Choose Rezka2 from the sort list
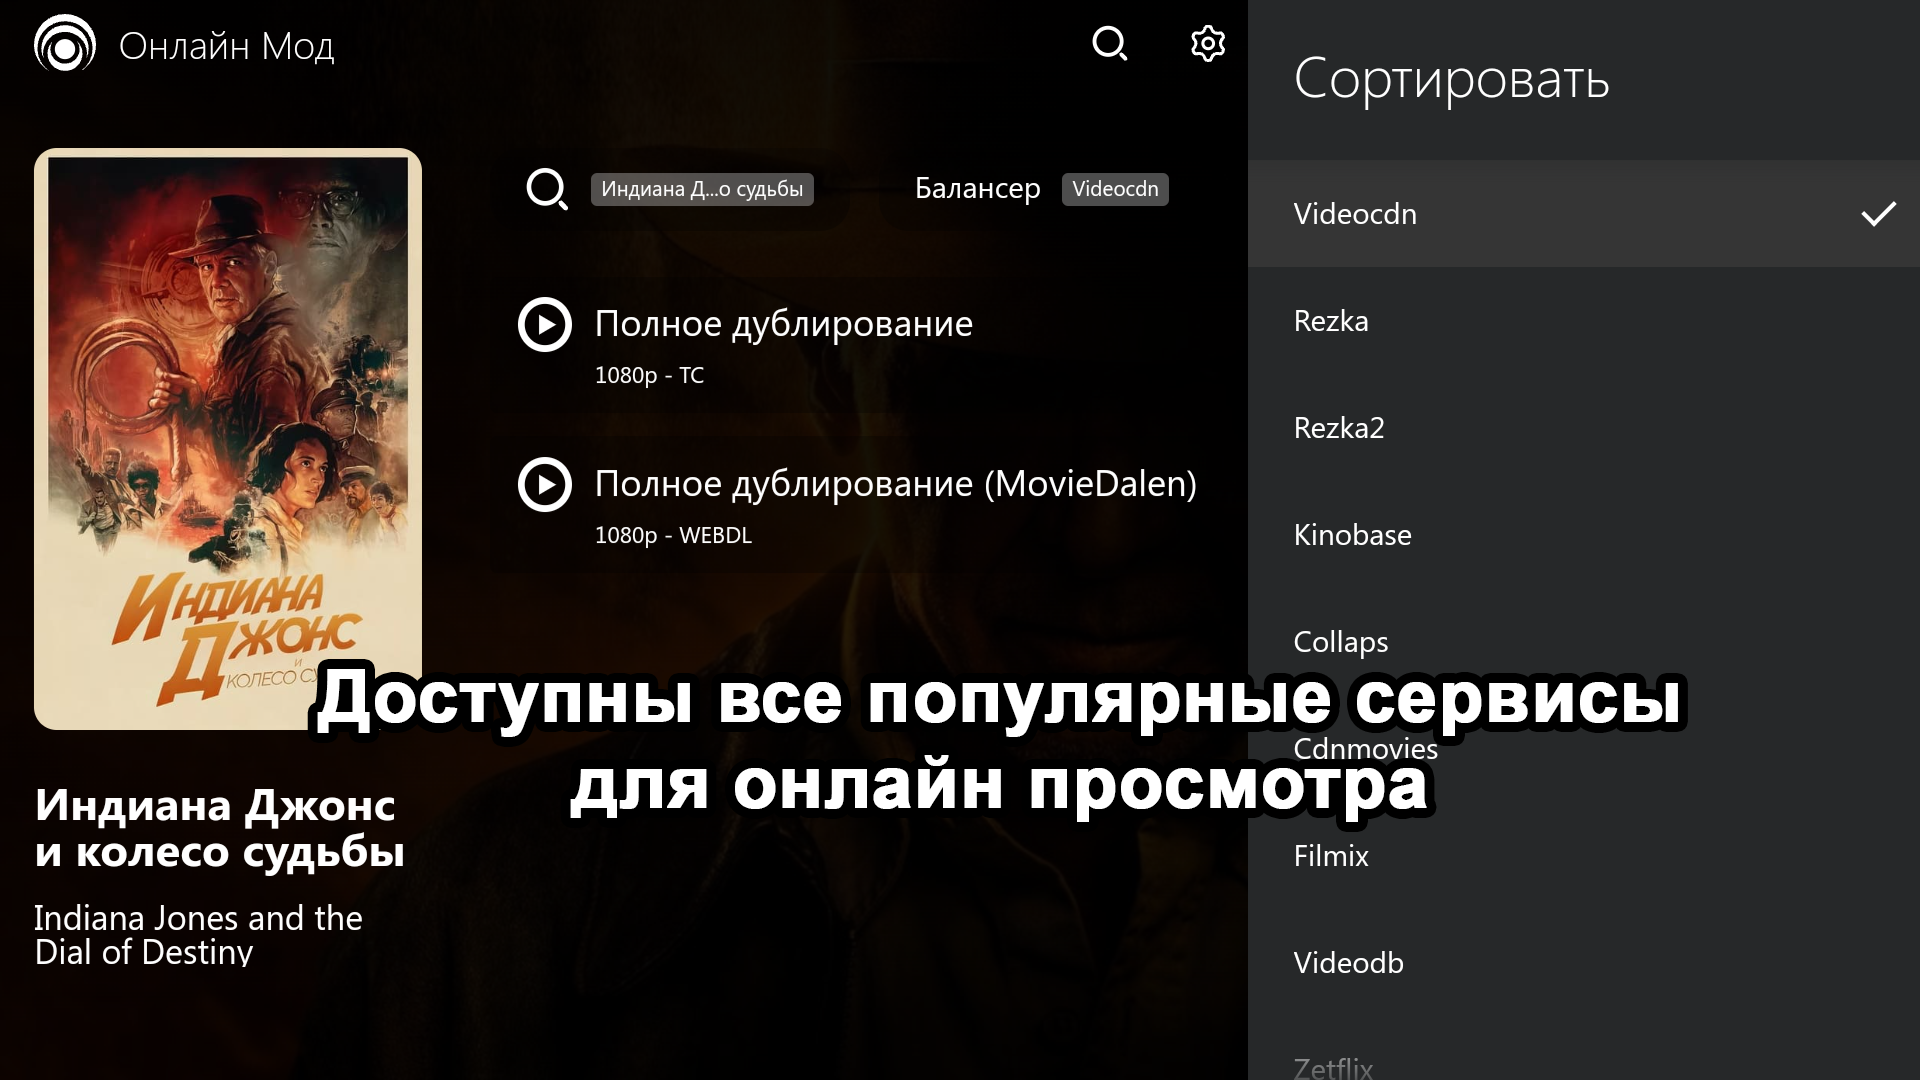The height and width of the screenshot is (1080, 1920). [x=1338, y=428]
